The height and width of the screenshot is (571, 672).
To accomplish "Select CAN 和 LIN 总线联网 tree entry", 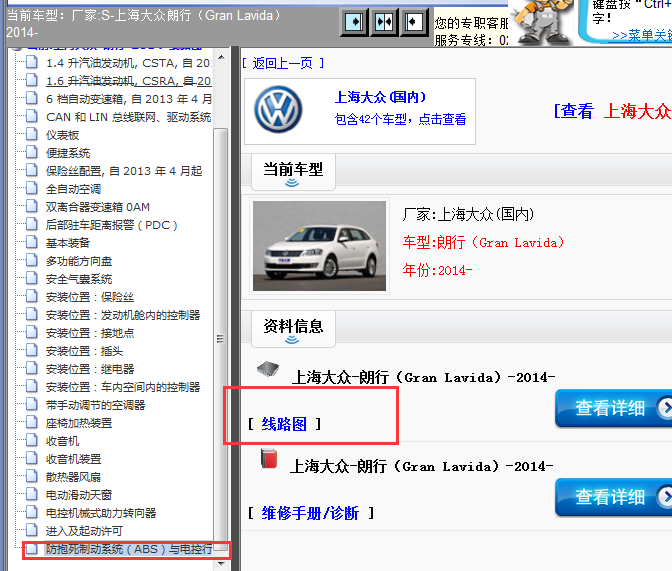I will pyautogui.click(x=129, y=117).
